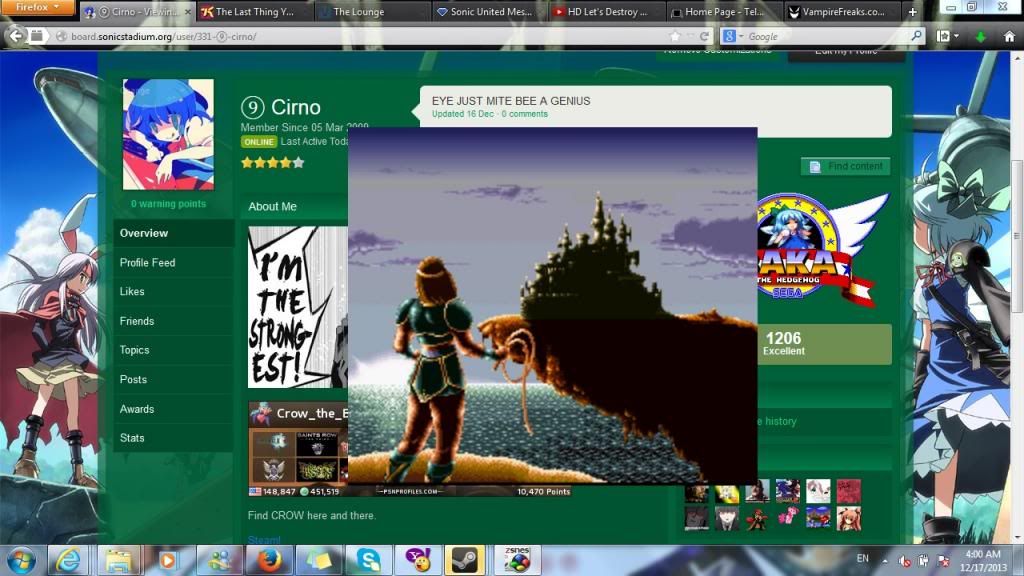The height and width of the screenshot is (576, 1024).
Task: Click the green download indicator arrow
Action: point(981,35)
